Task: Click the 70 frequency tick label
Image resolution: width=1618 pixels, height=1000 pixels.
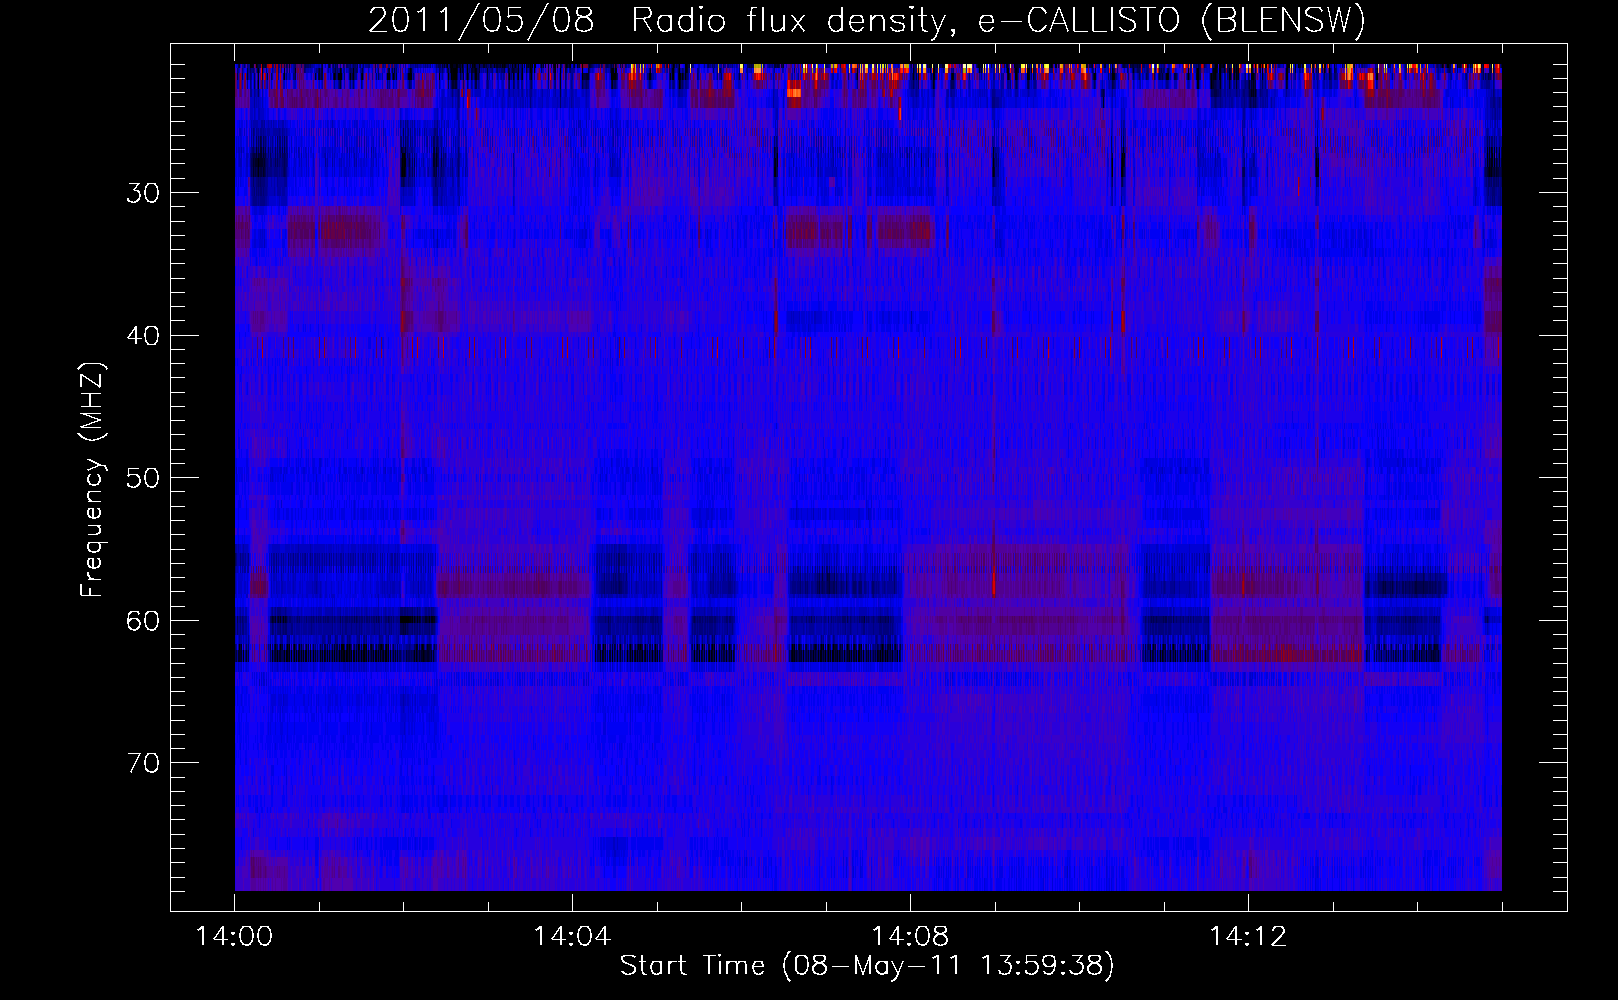Action: point(143,763)
